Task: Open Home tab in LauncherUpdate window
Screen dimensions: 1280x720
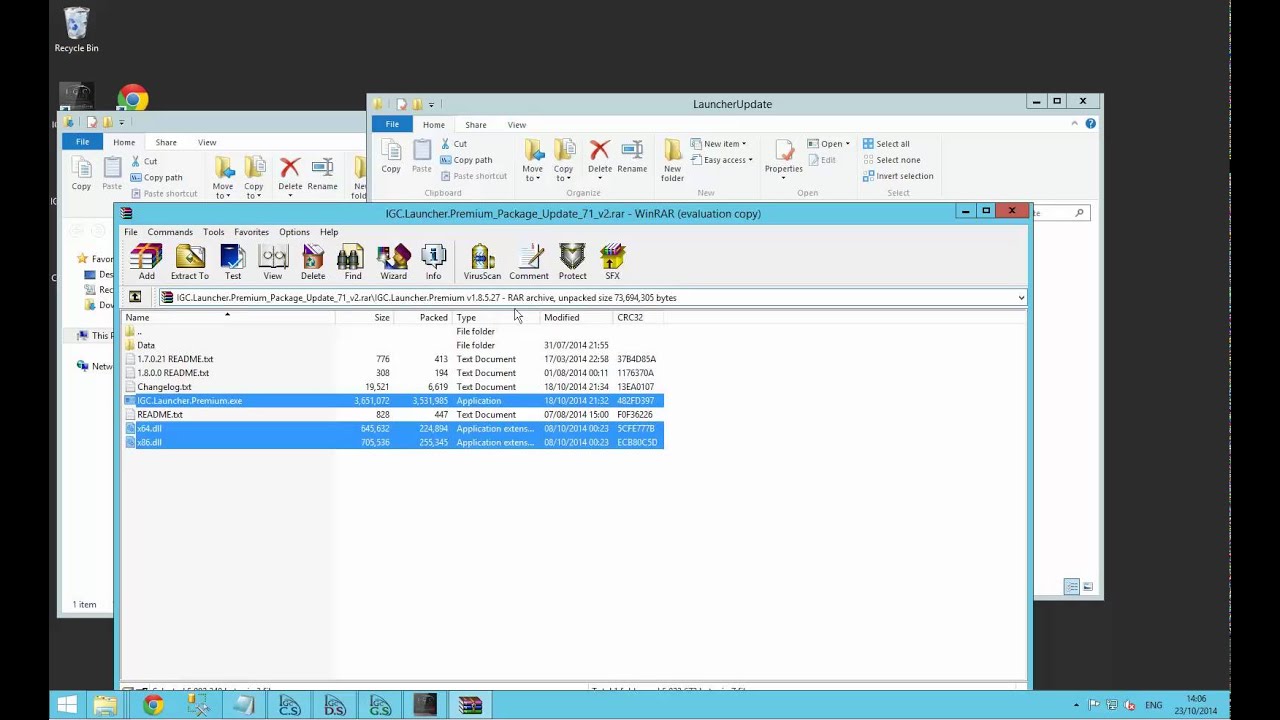Action: tap(433, 125)
